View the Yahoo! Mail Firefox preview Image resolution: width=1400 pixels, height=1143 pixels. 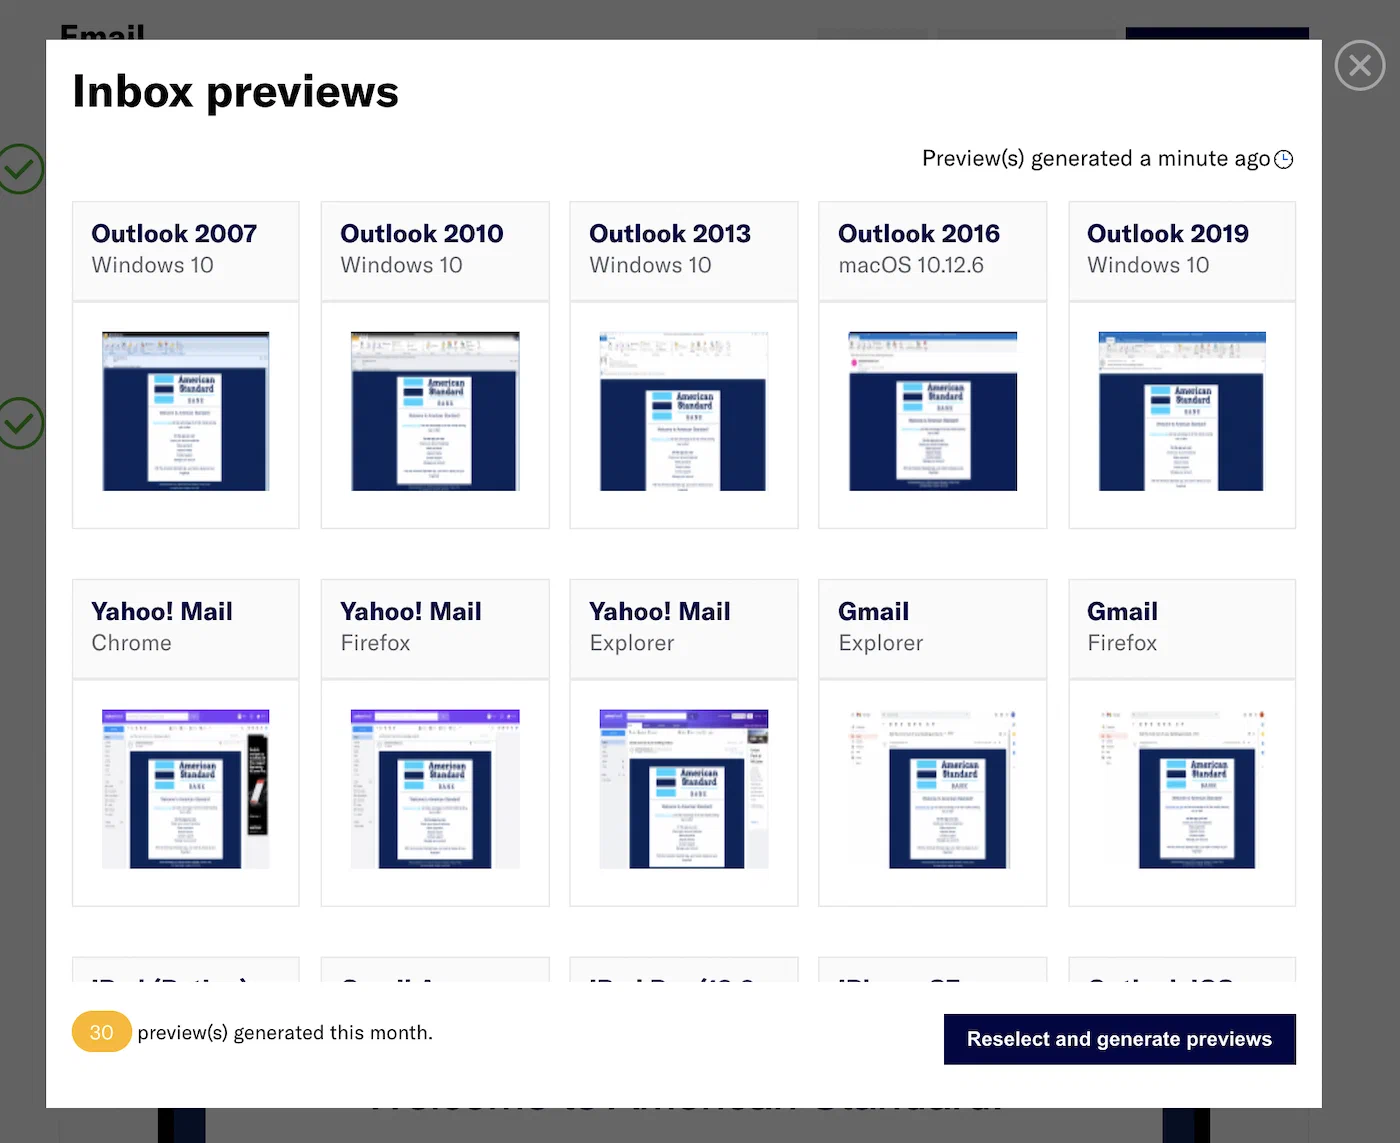pos(435,789)
